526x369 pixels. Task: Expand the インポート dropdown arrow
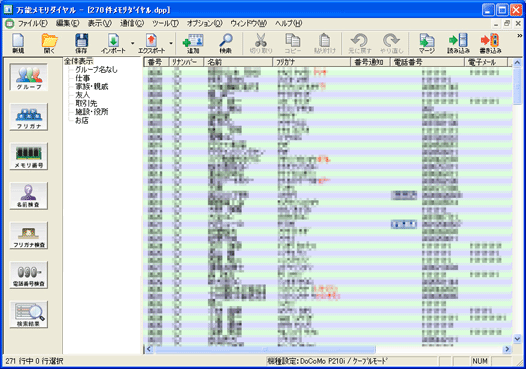pyautogui.click(x=133, y=43)
